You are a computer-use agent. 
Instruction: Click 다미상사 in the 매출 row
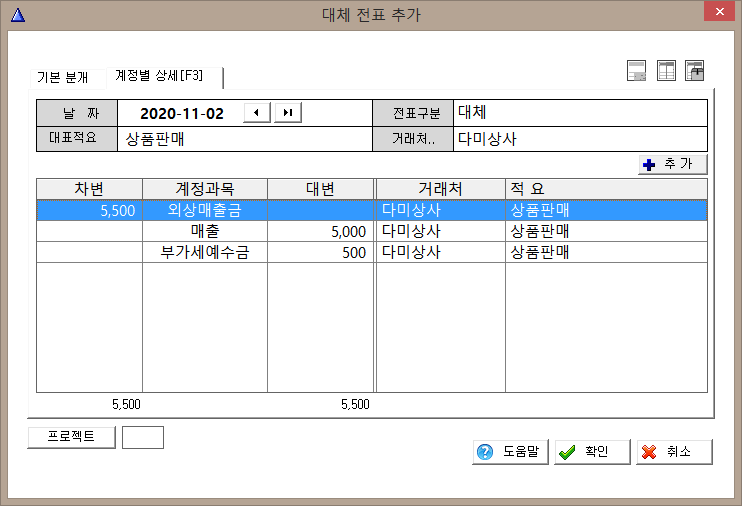point(441,231)
